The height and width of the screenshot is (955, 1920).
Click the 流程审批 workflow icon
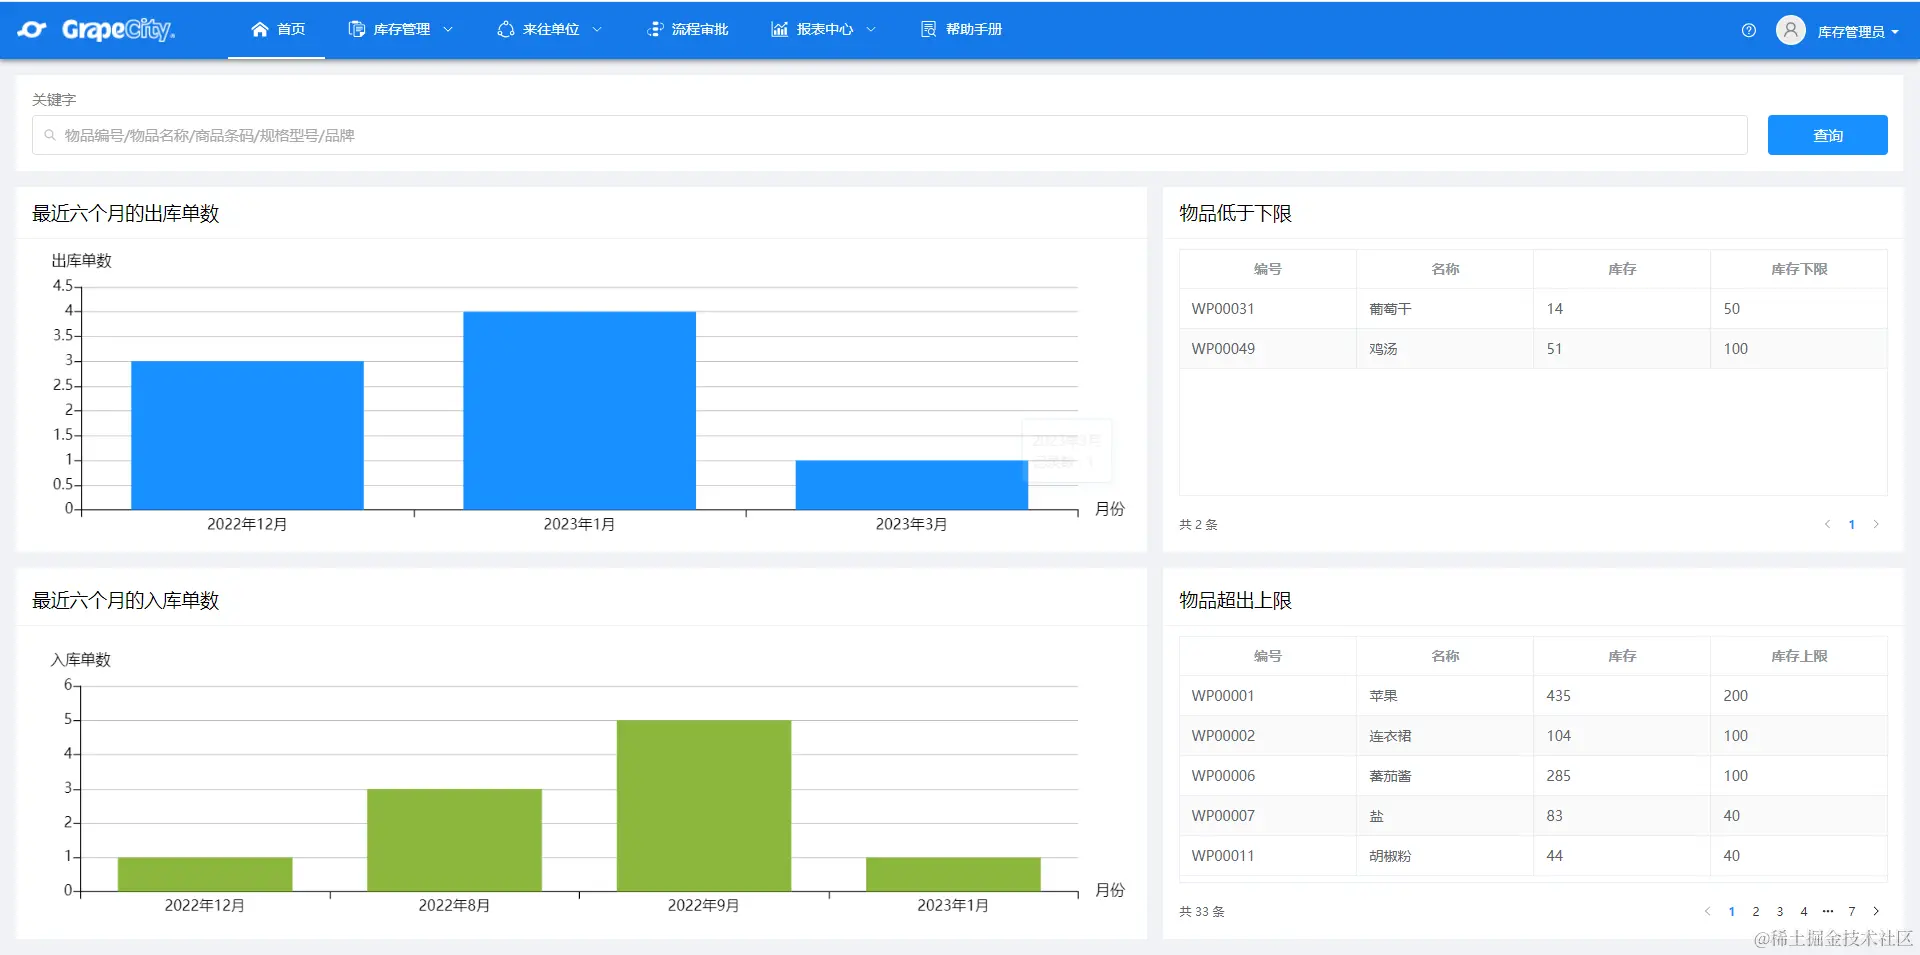tap(655, 29)
